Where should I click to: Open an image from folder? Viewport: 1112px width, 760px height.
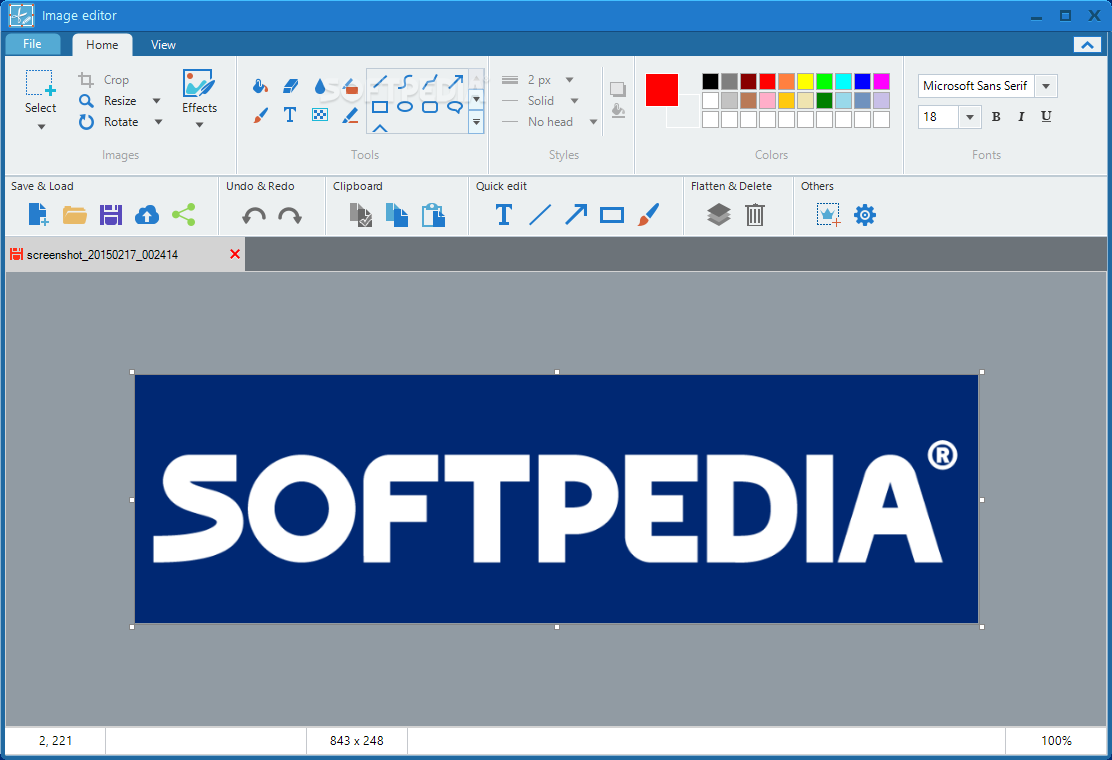pyautogui.click(x=74, y=214)
